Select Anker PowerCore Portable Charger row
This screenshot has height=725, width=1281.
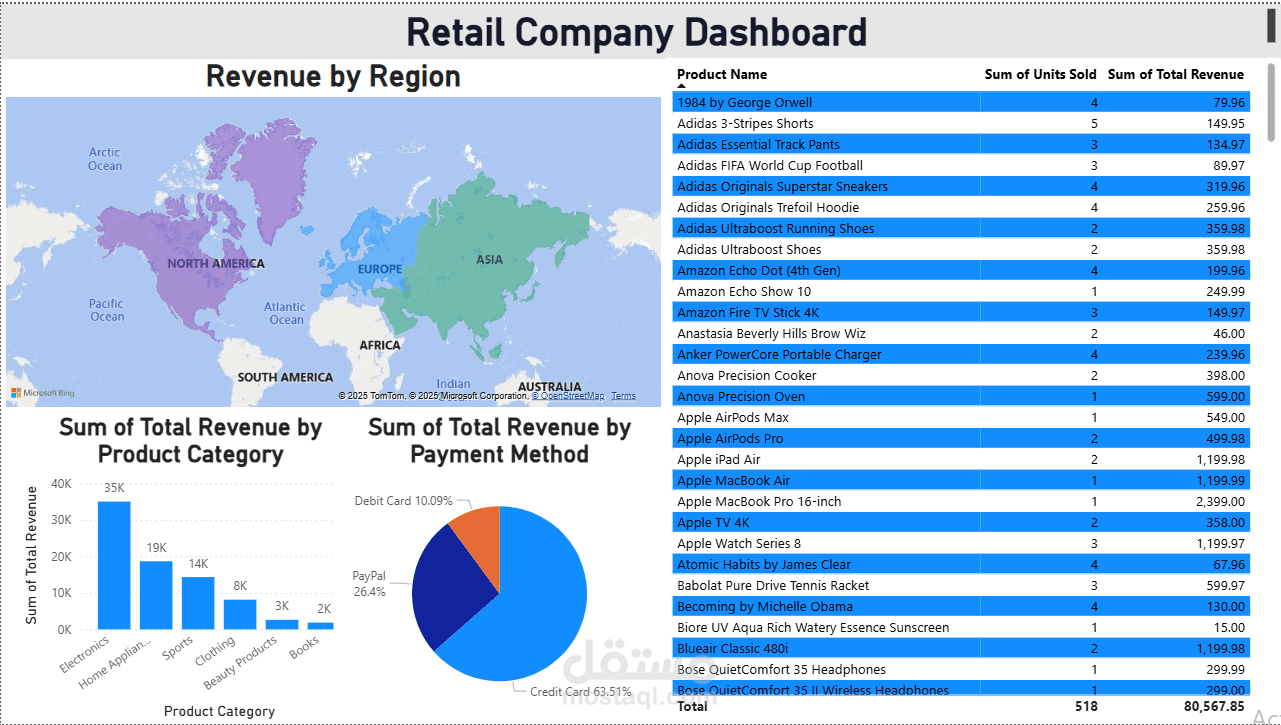point(961,354)
